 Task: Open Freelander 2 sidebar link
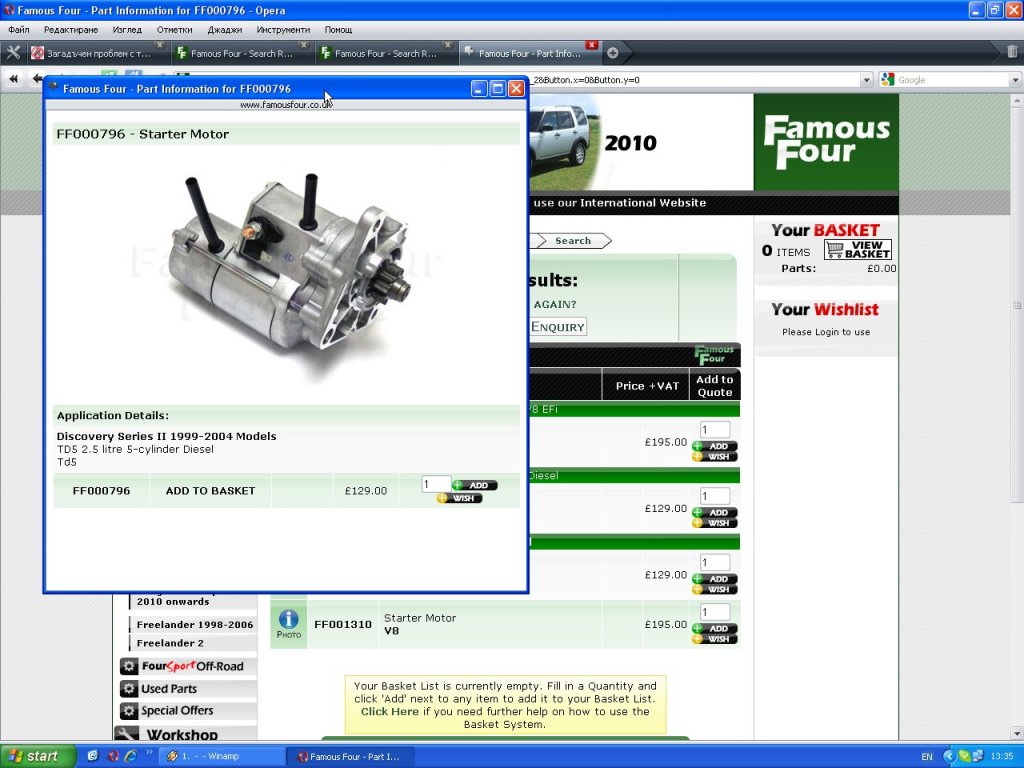(x=170, y=643)
